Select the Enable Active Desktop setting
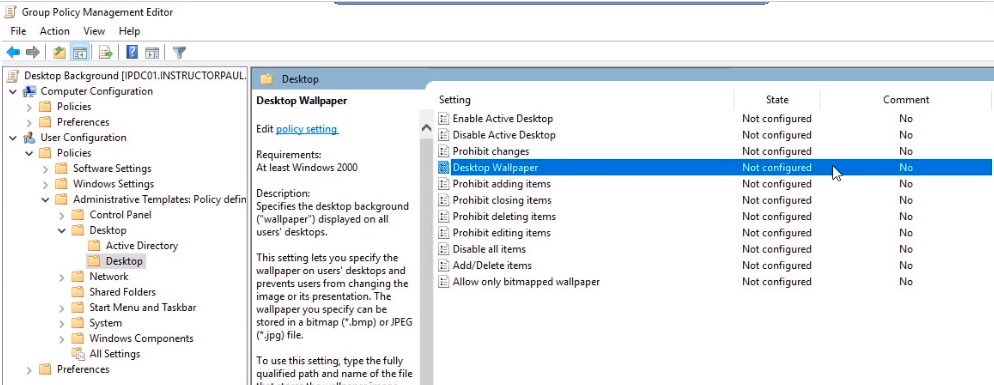Screen dimensions: 994x385 tap(503, 119)
